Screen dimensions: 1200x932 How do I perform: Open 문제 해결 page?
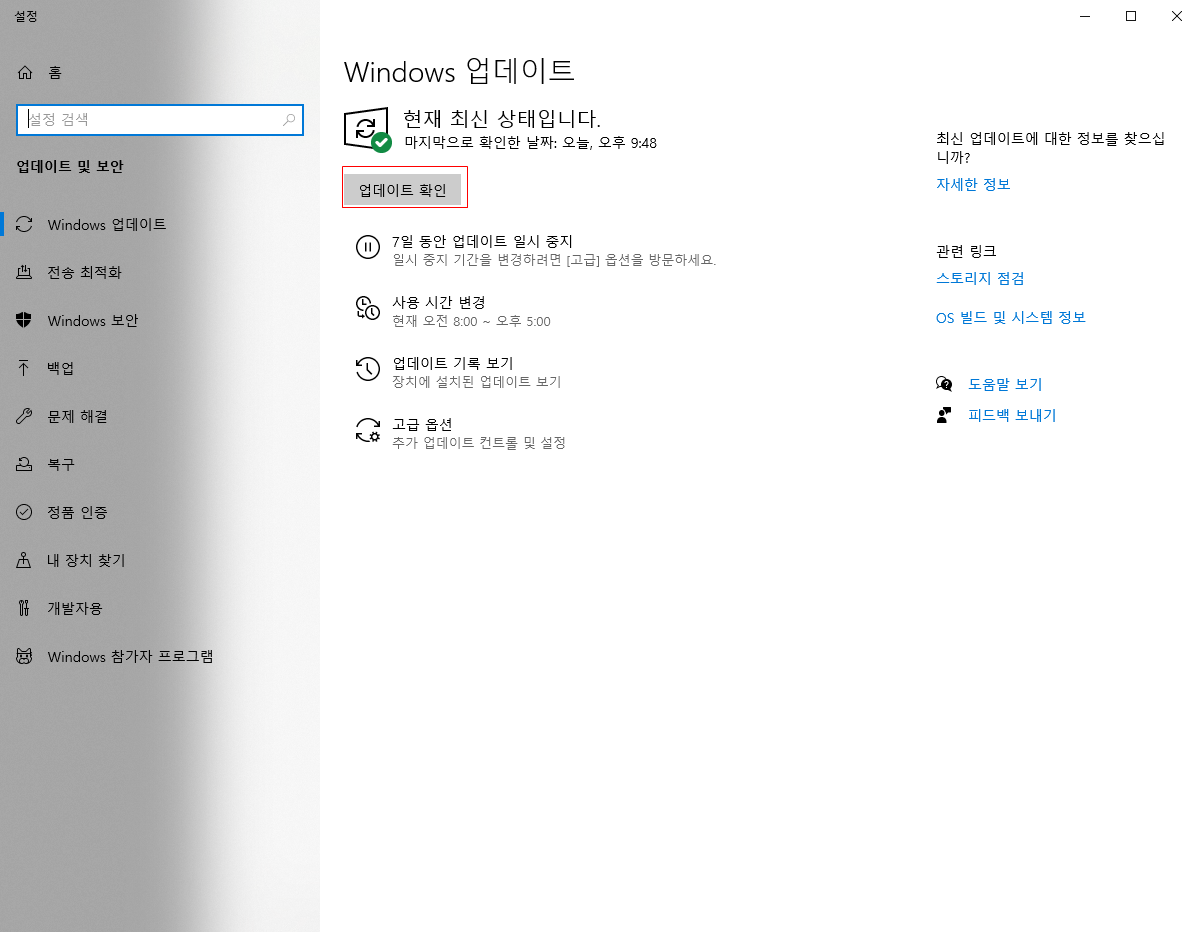pos(160,416)
